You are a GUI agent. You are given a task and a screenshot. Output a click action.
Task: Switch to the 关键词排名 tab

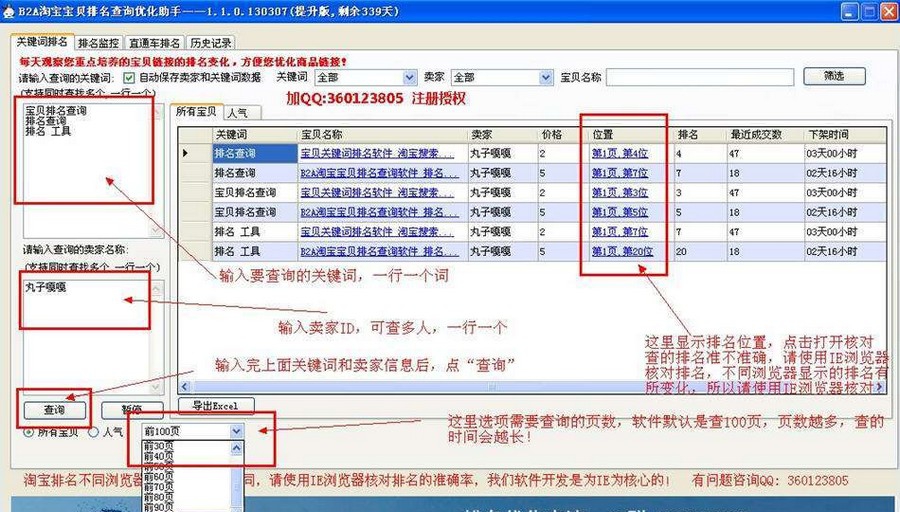click(x=42, y=42)
